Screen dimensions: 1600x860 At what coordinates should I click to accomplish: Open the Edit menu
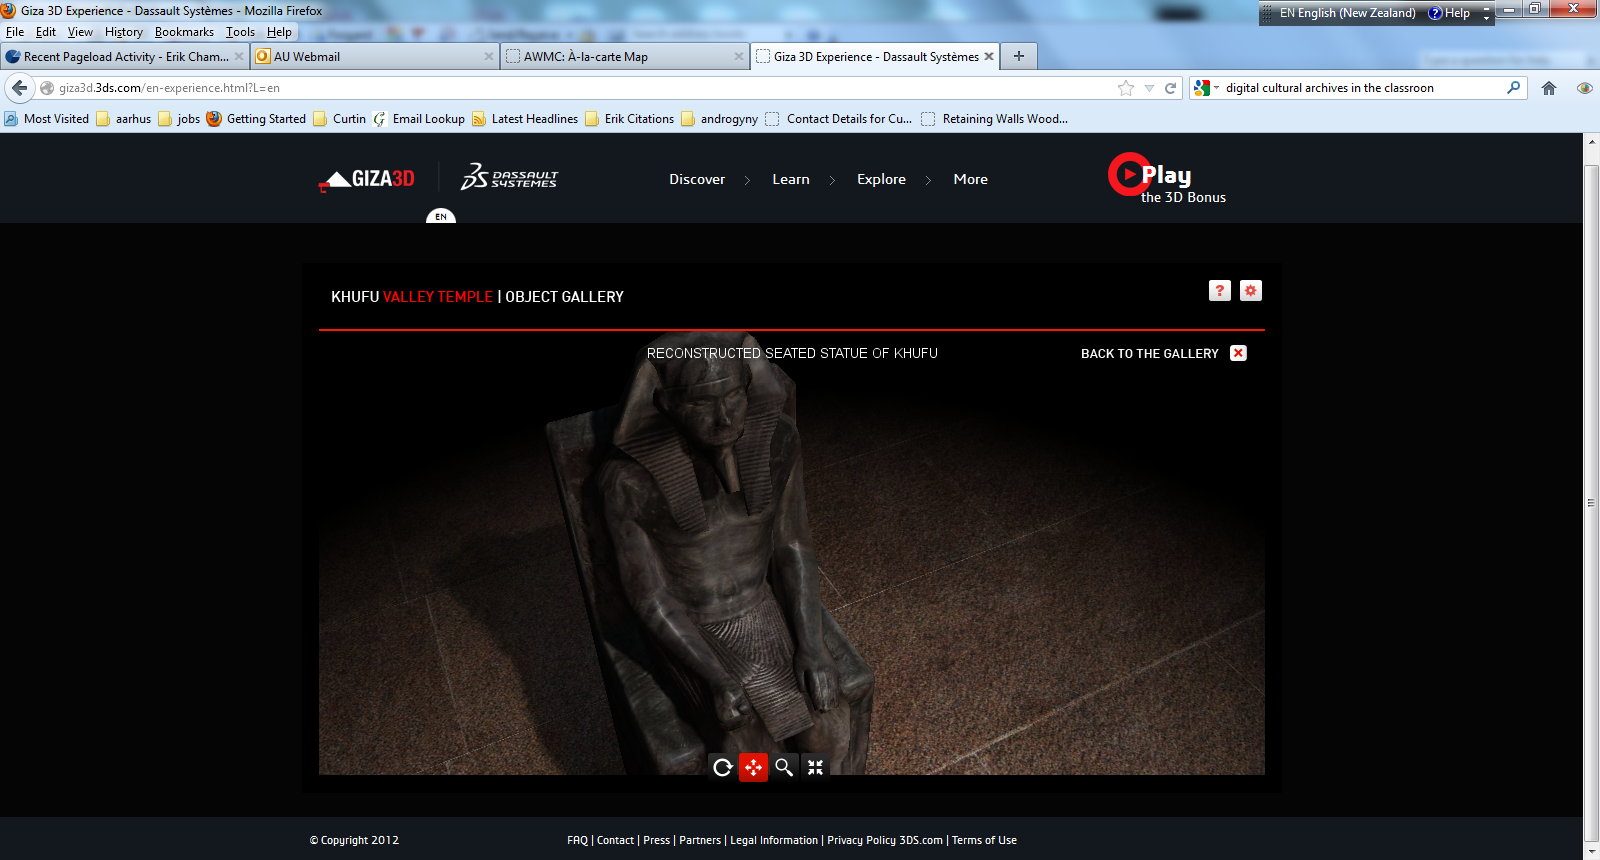[x=46, y=32]
